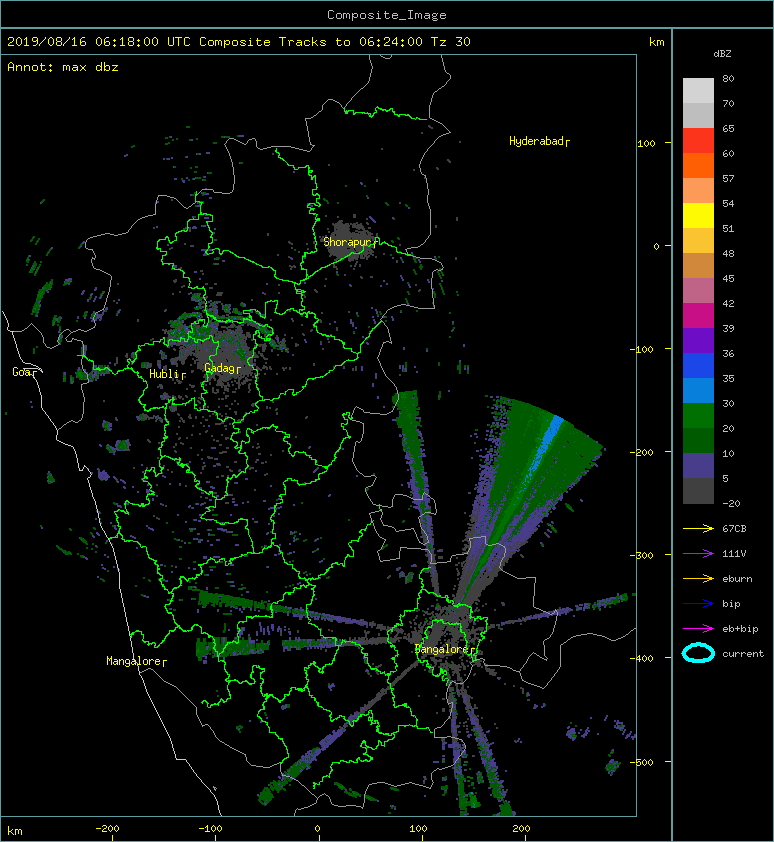Click the 65 value on the dBZ scale

pyautogui.click(x=728, y=128)
